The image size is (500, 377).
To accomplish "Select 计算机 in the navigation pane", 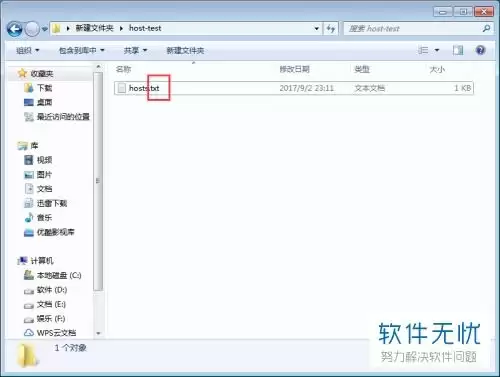I will pos(42,261).
